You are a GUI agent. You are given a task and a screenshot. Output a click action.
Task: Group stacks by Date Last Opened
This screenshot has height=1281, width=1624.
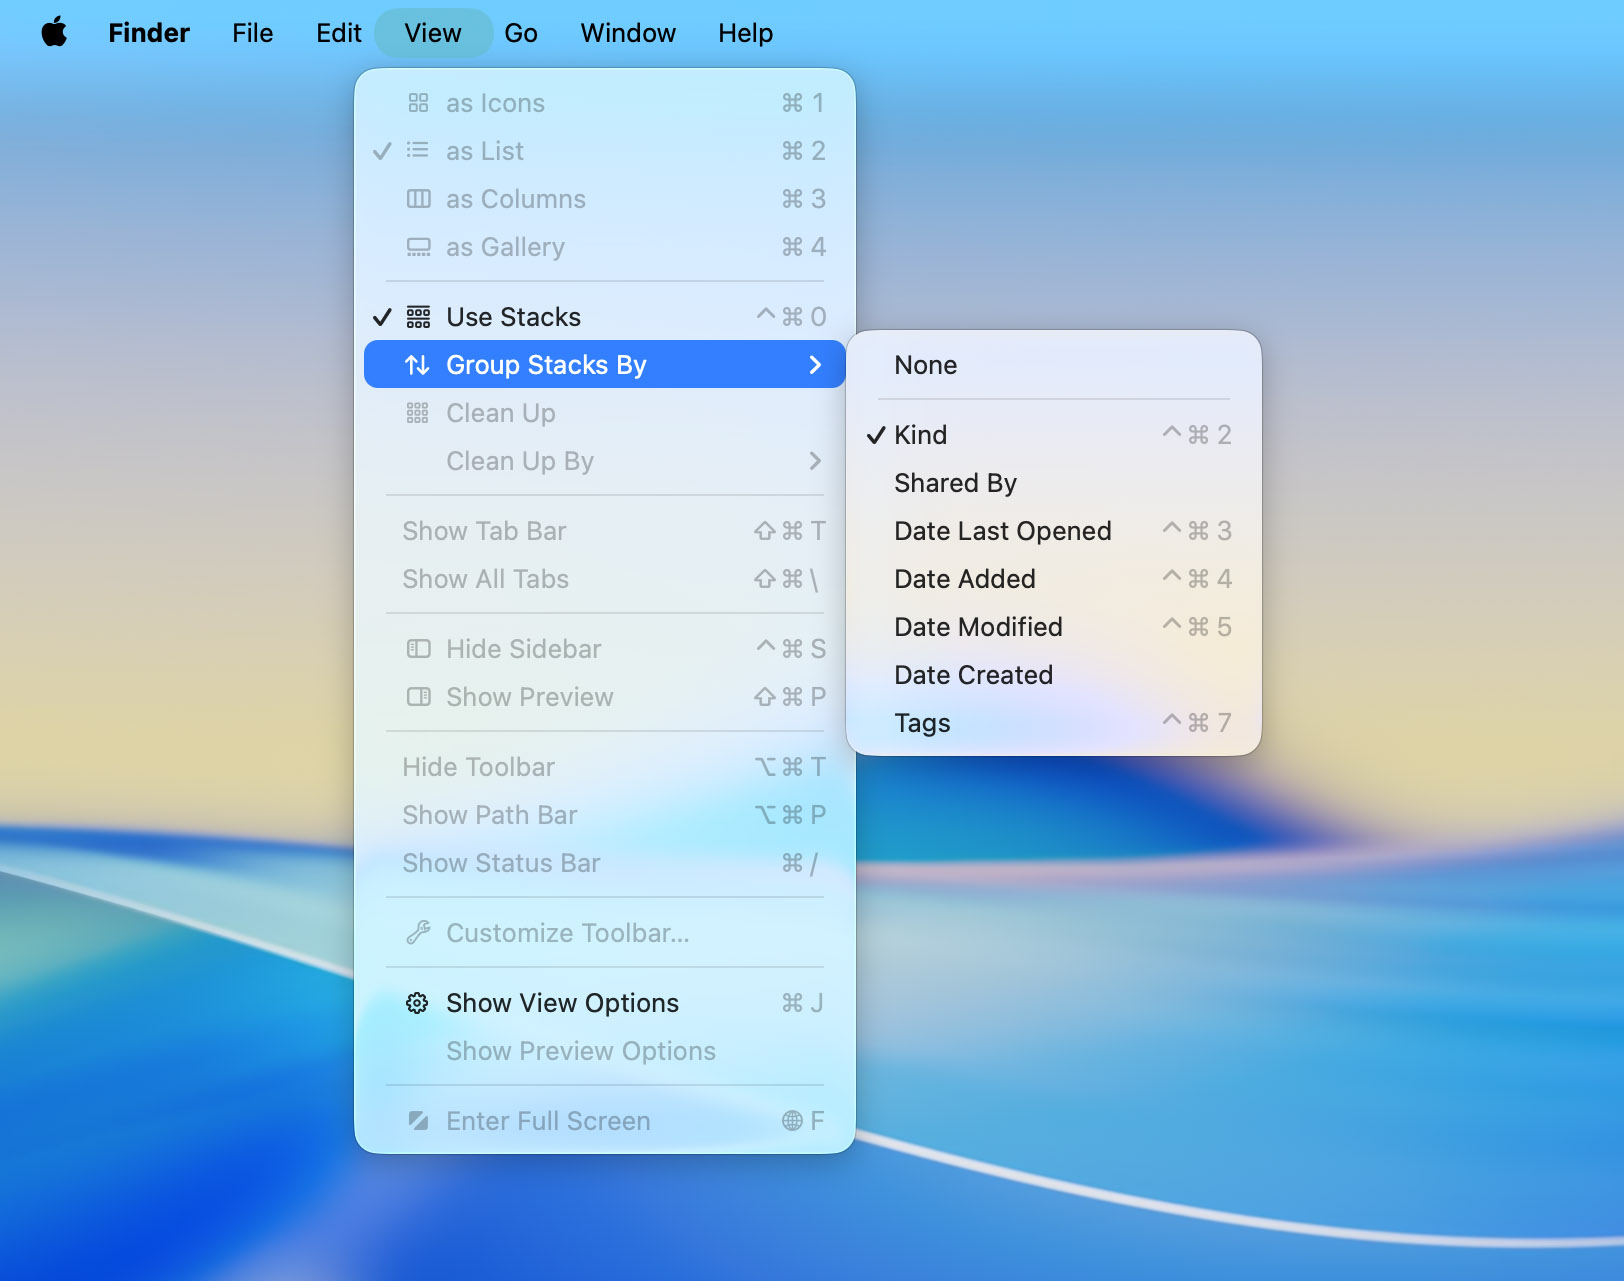point(1002,531)
